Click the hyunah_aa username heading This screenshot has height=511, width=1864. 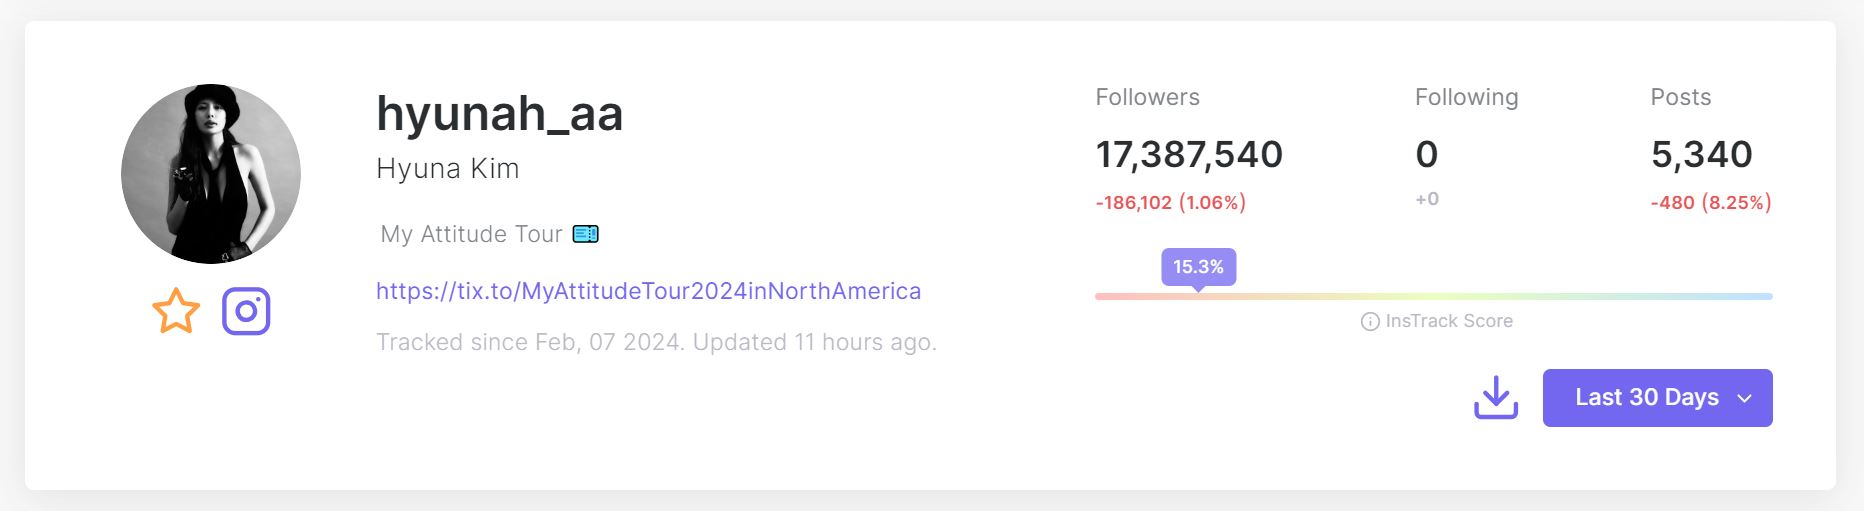tap(499, 113)
